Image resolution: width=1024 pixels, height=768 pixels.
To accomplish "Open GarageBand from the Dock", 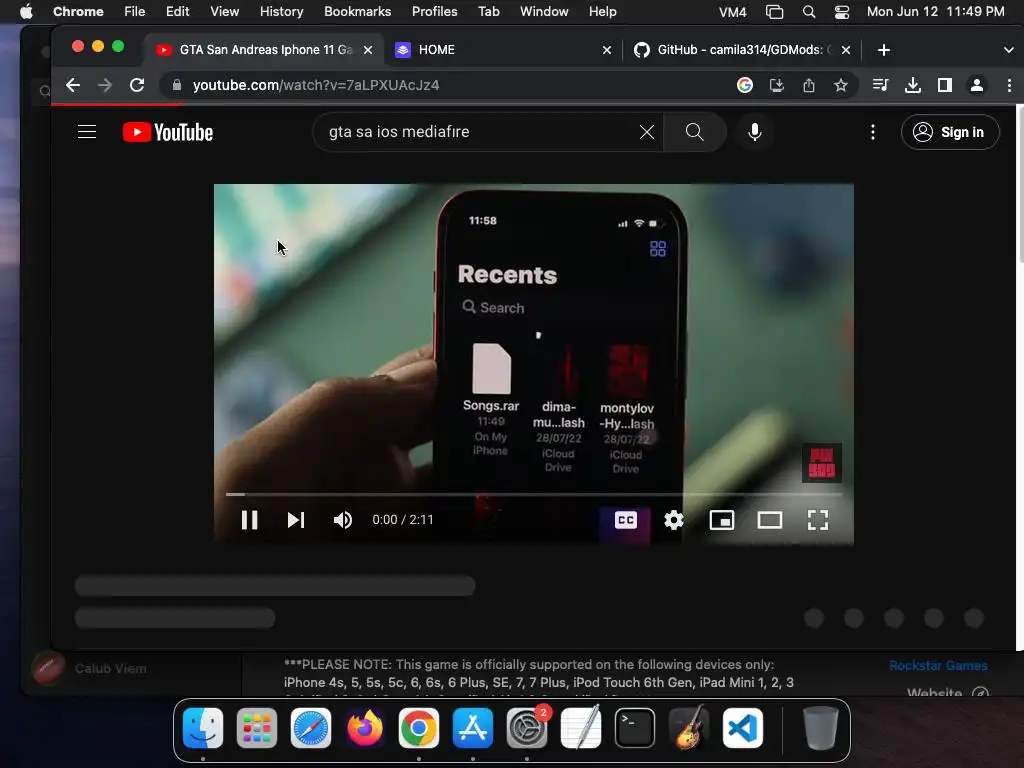I will [689, 728].
